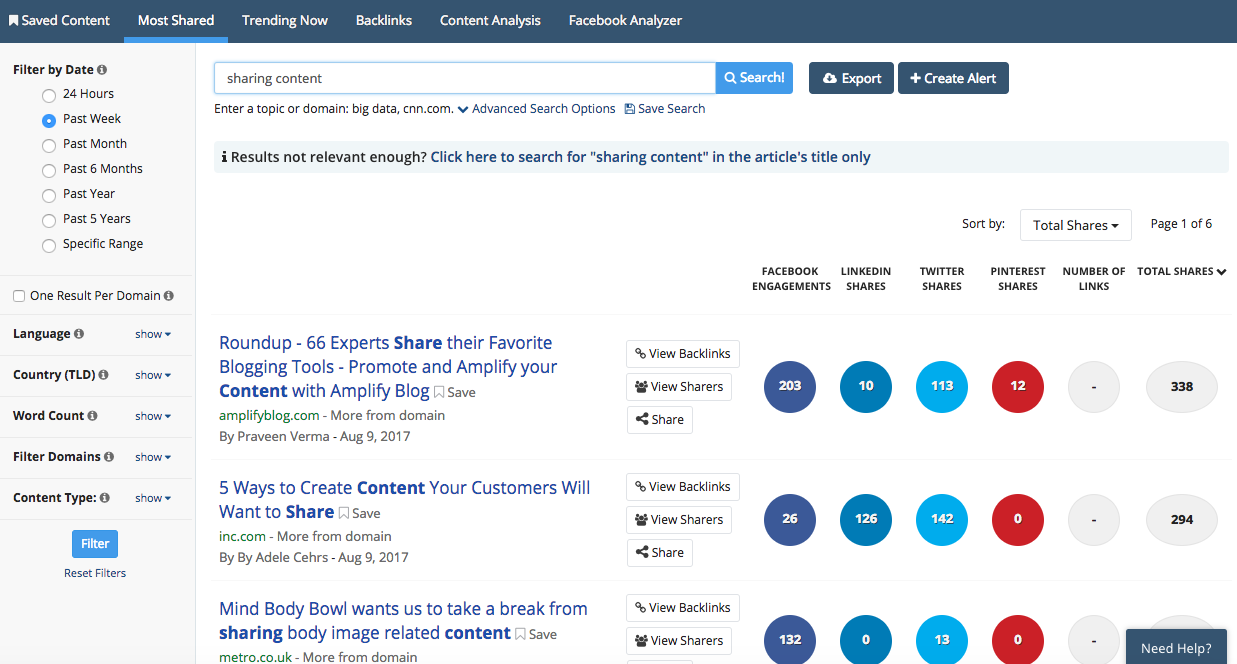Click the info icon next to Filter Domains

[x=109, y=457]
